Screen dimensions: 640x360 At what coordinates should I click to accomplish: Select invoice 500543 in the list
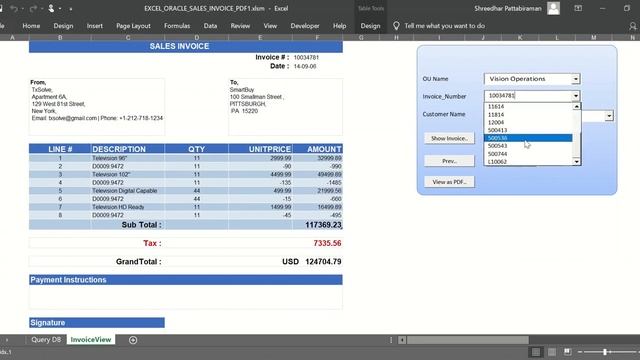click(528, 146)
